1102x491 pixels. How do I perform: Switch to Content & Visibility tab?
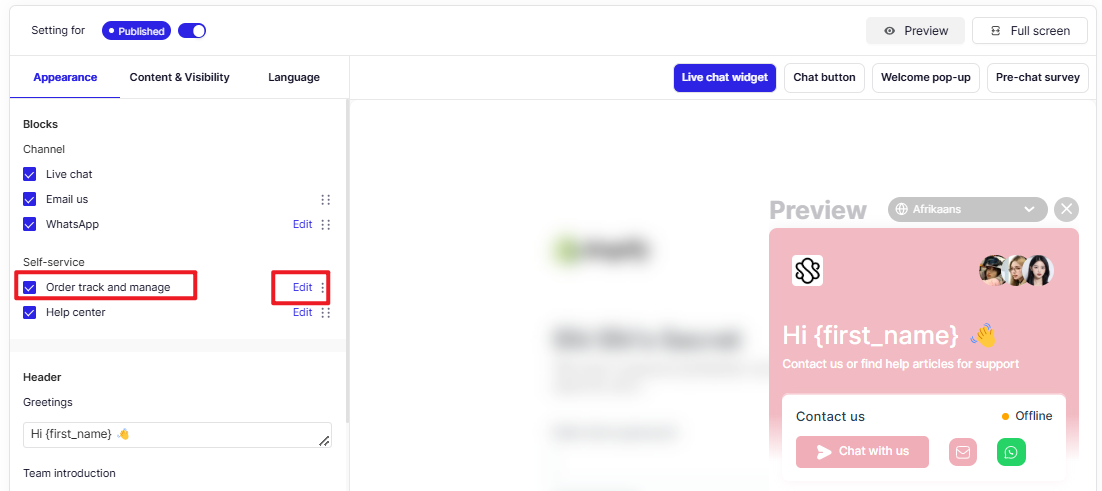coord(179,77)
